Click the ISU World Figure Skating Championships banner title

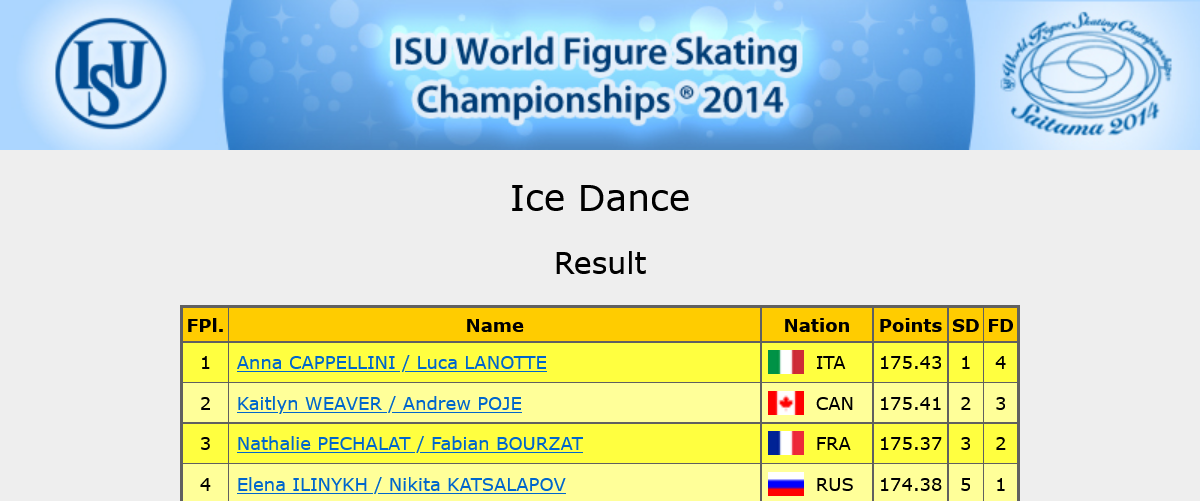[x=596, y=75]
